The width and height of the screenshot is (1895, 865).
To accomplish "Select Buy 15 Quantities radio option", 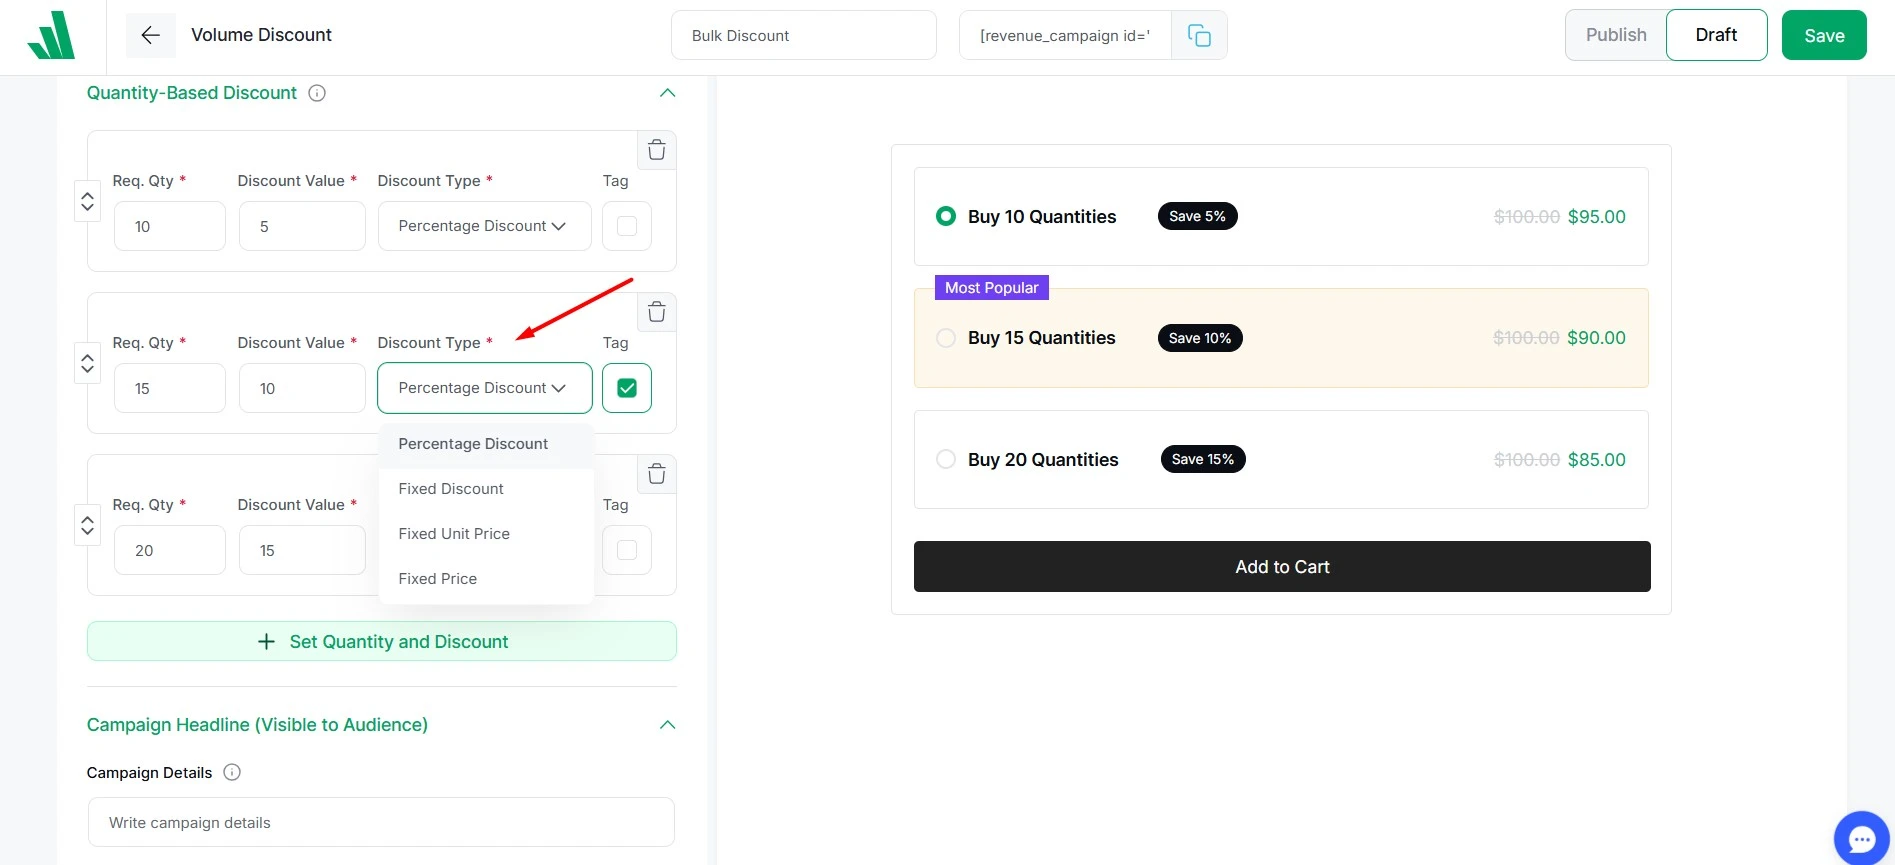I will tap(946, 338).
